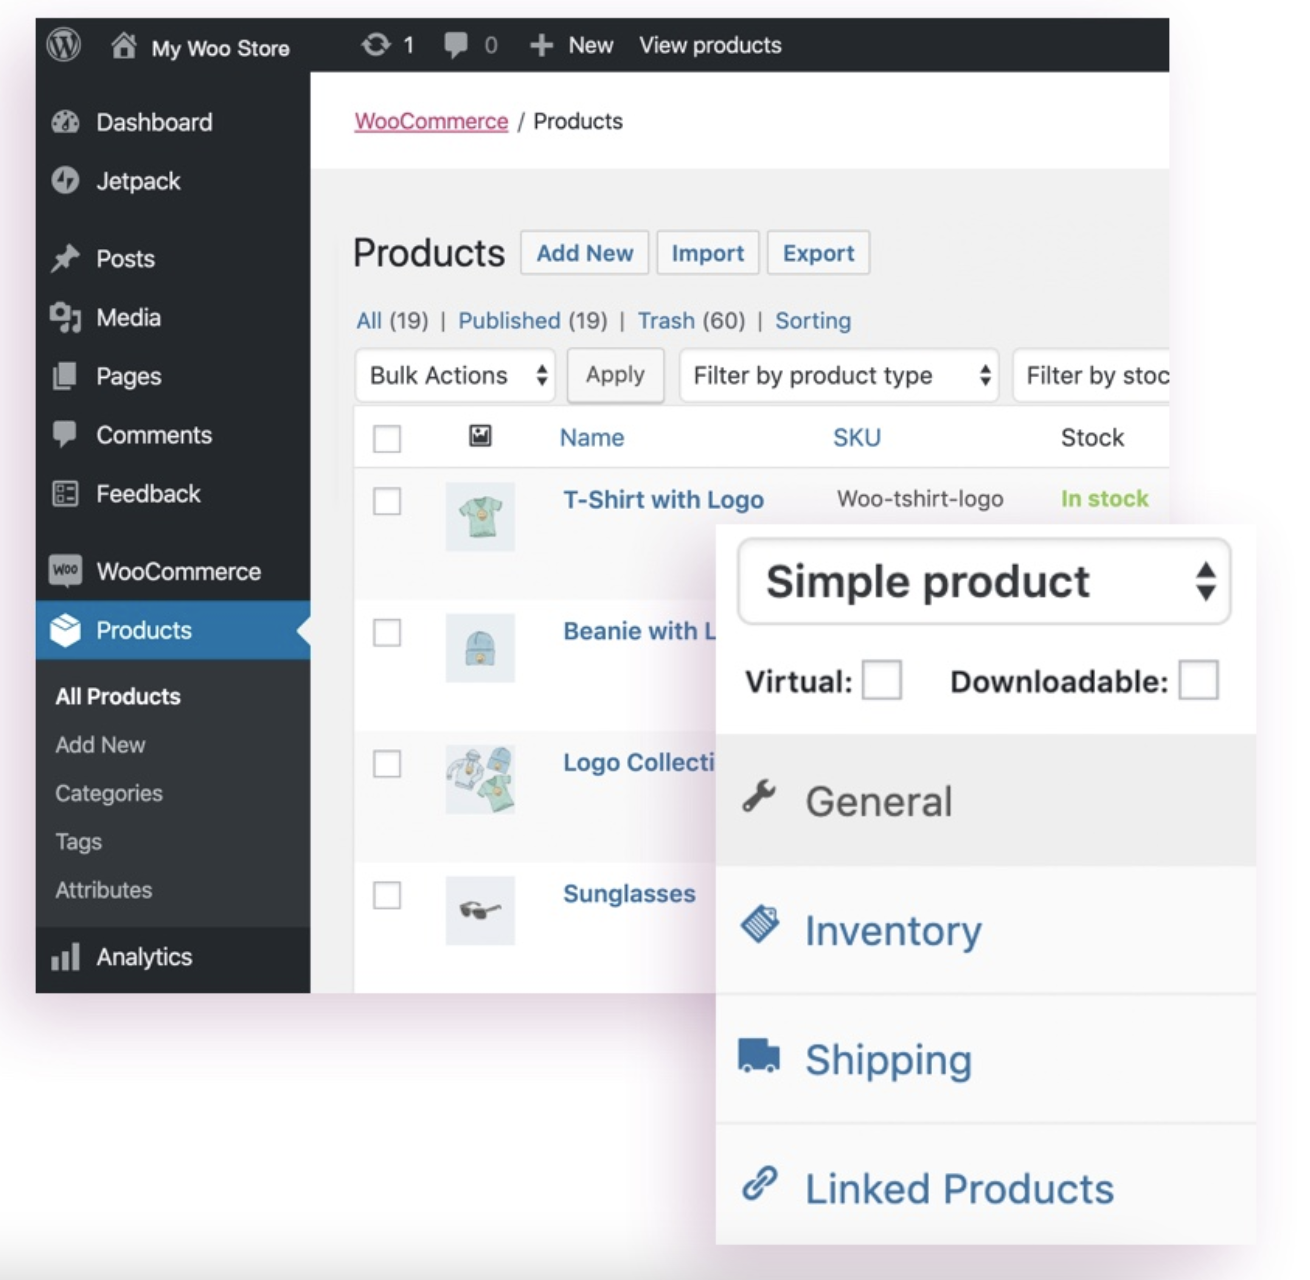Screen dimensions: 1310x1280
Task: Click the WooCommerce woo badge icon
Action: 65,570
